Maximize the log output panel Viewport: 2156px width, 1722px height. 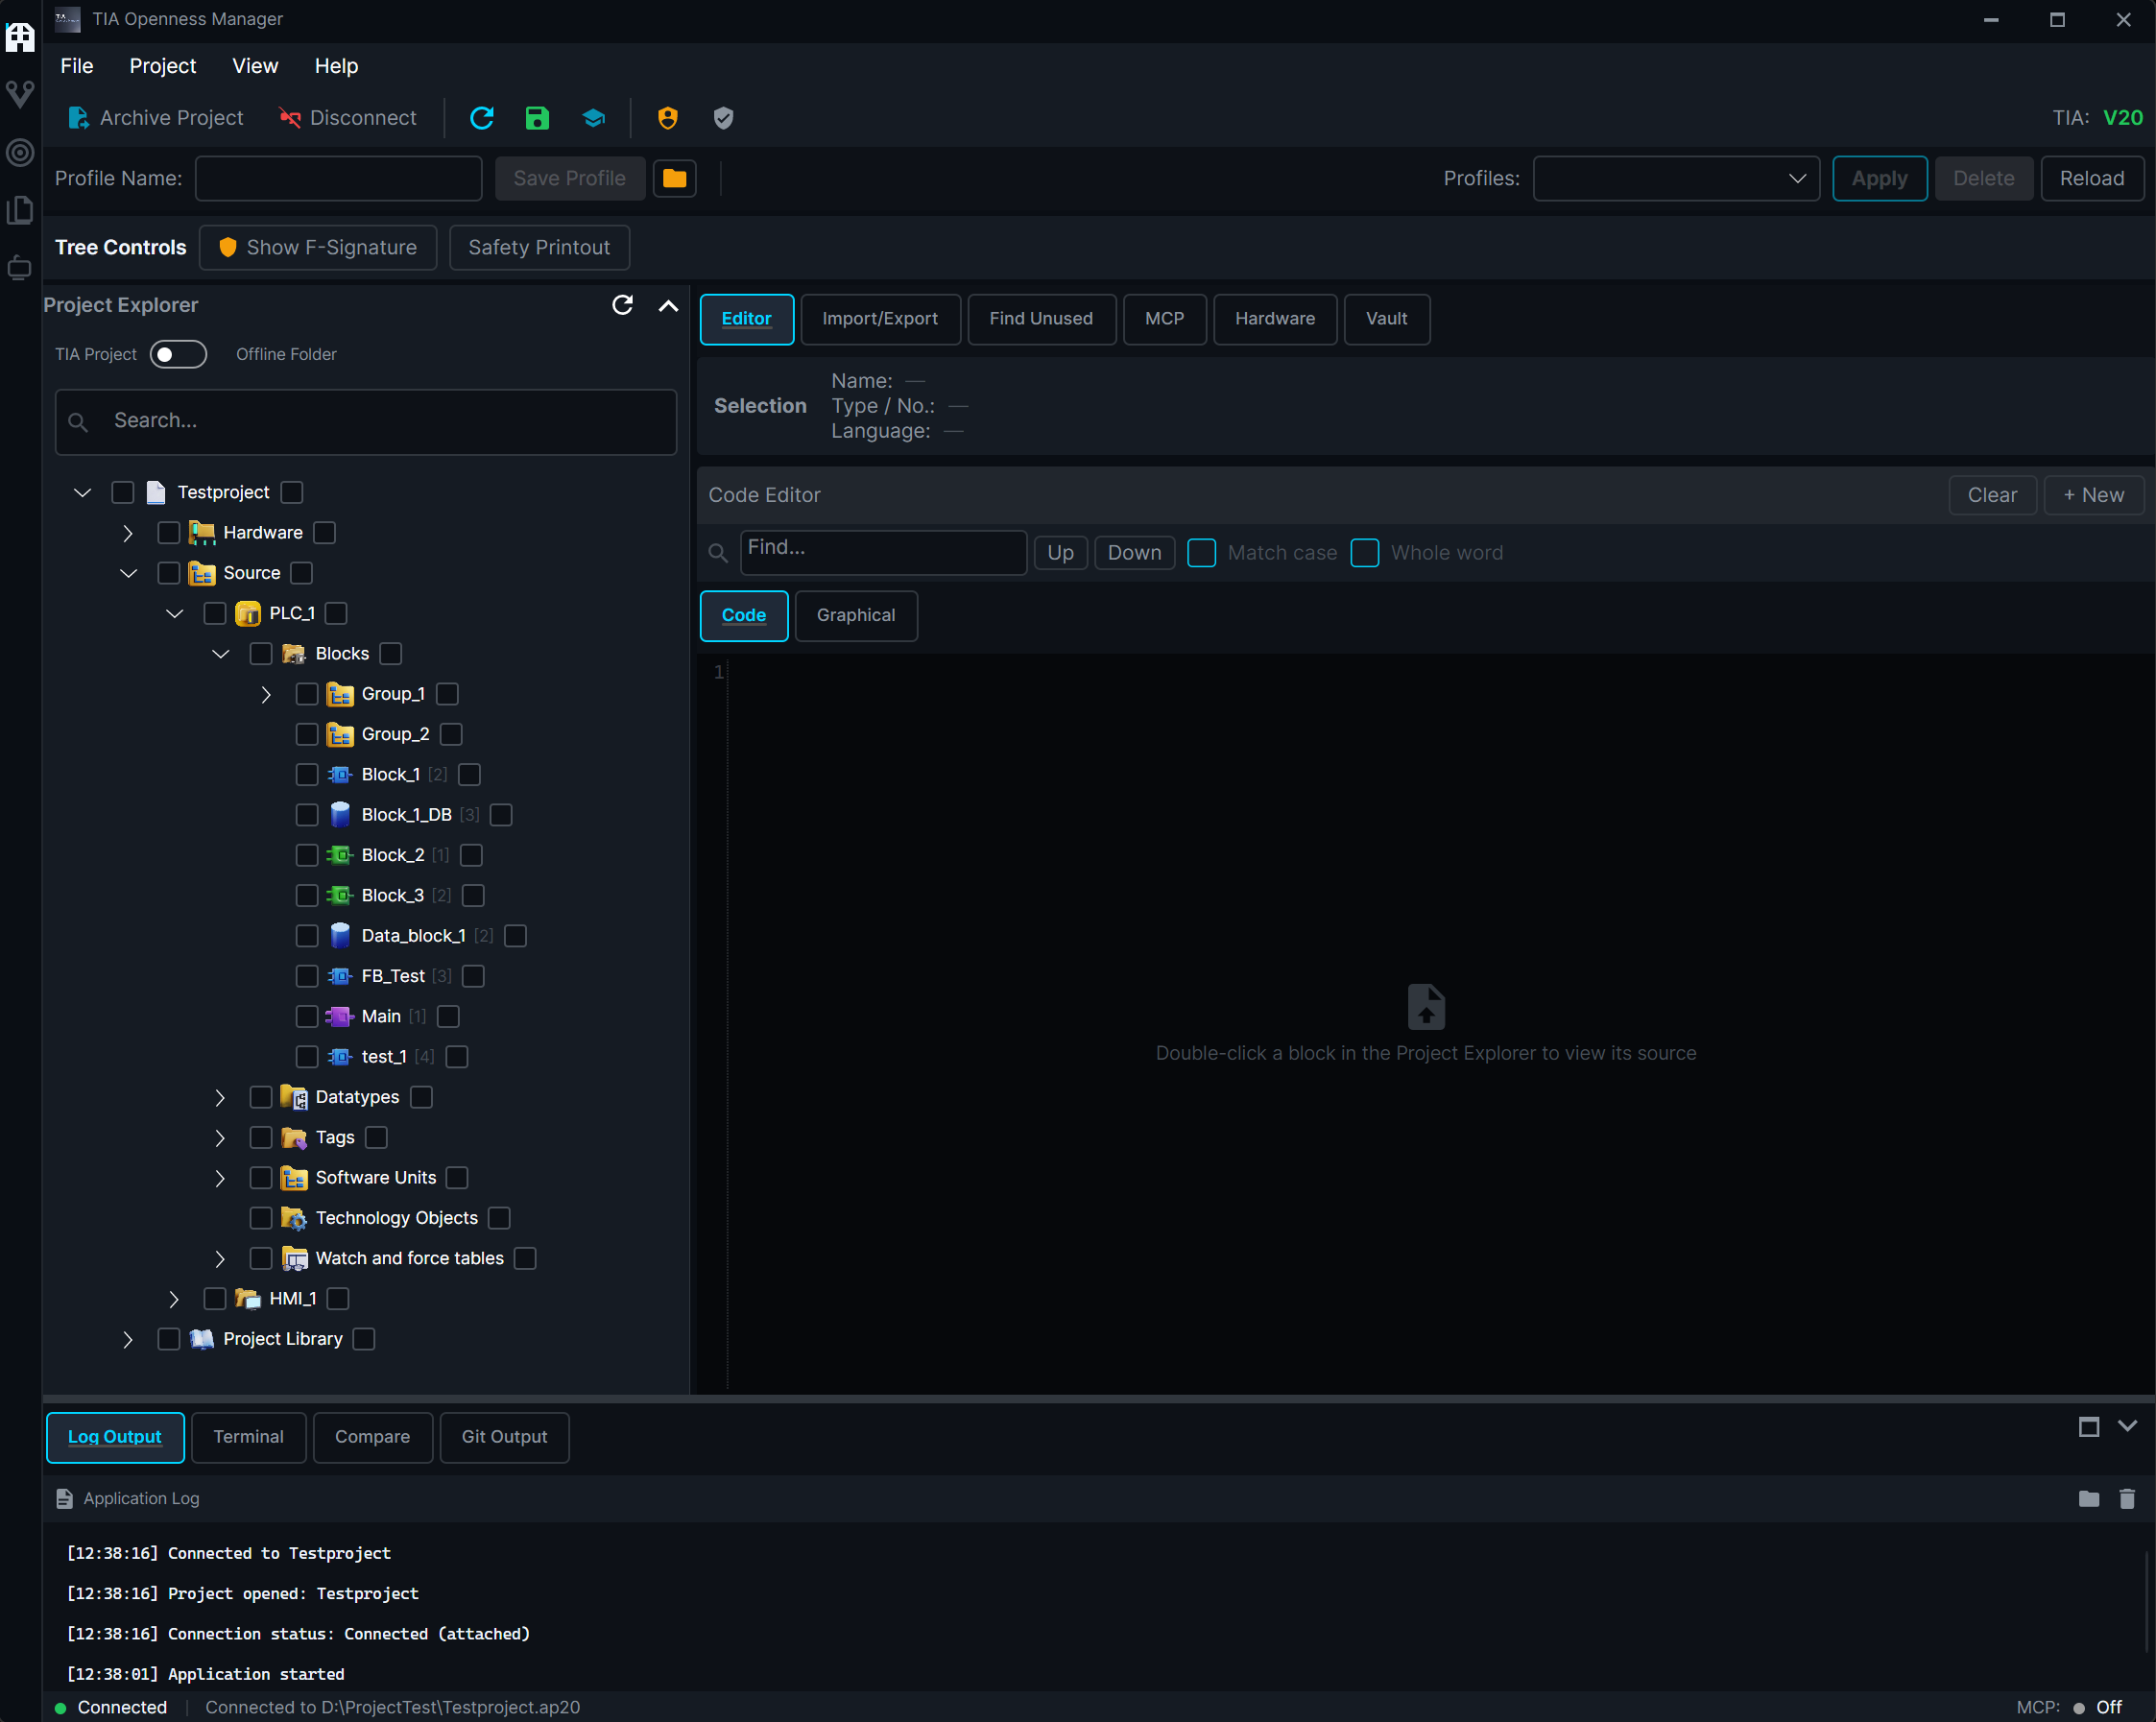pyautogui.click(x=2088, y=1427)
